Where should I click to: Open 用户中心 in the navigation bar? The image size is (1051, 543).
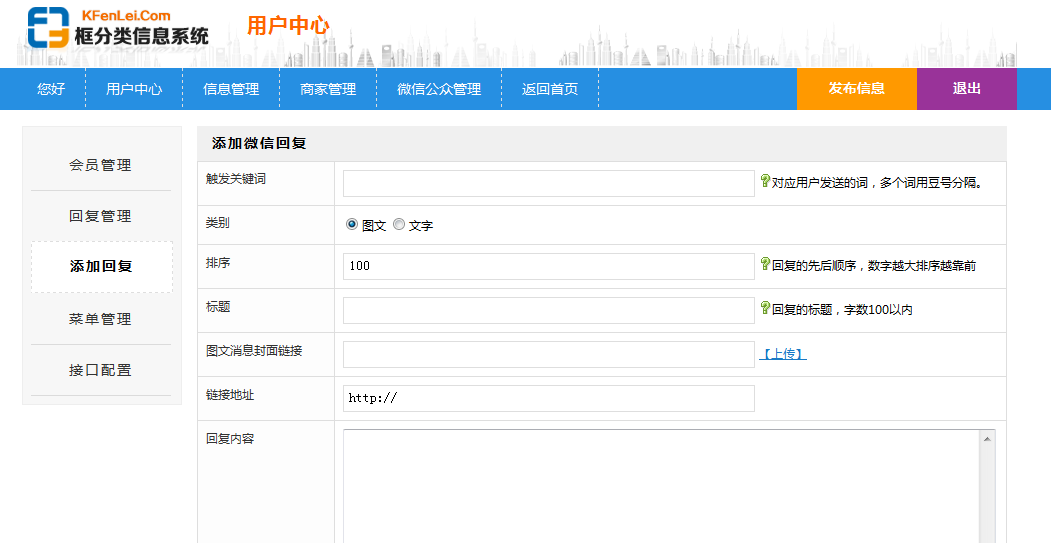tap(134, 89)
